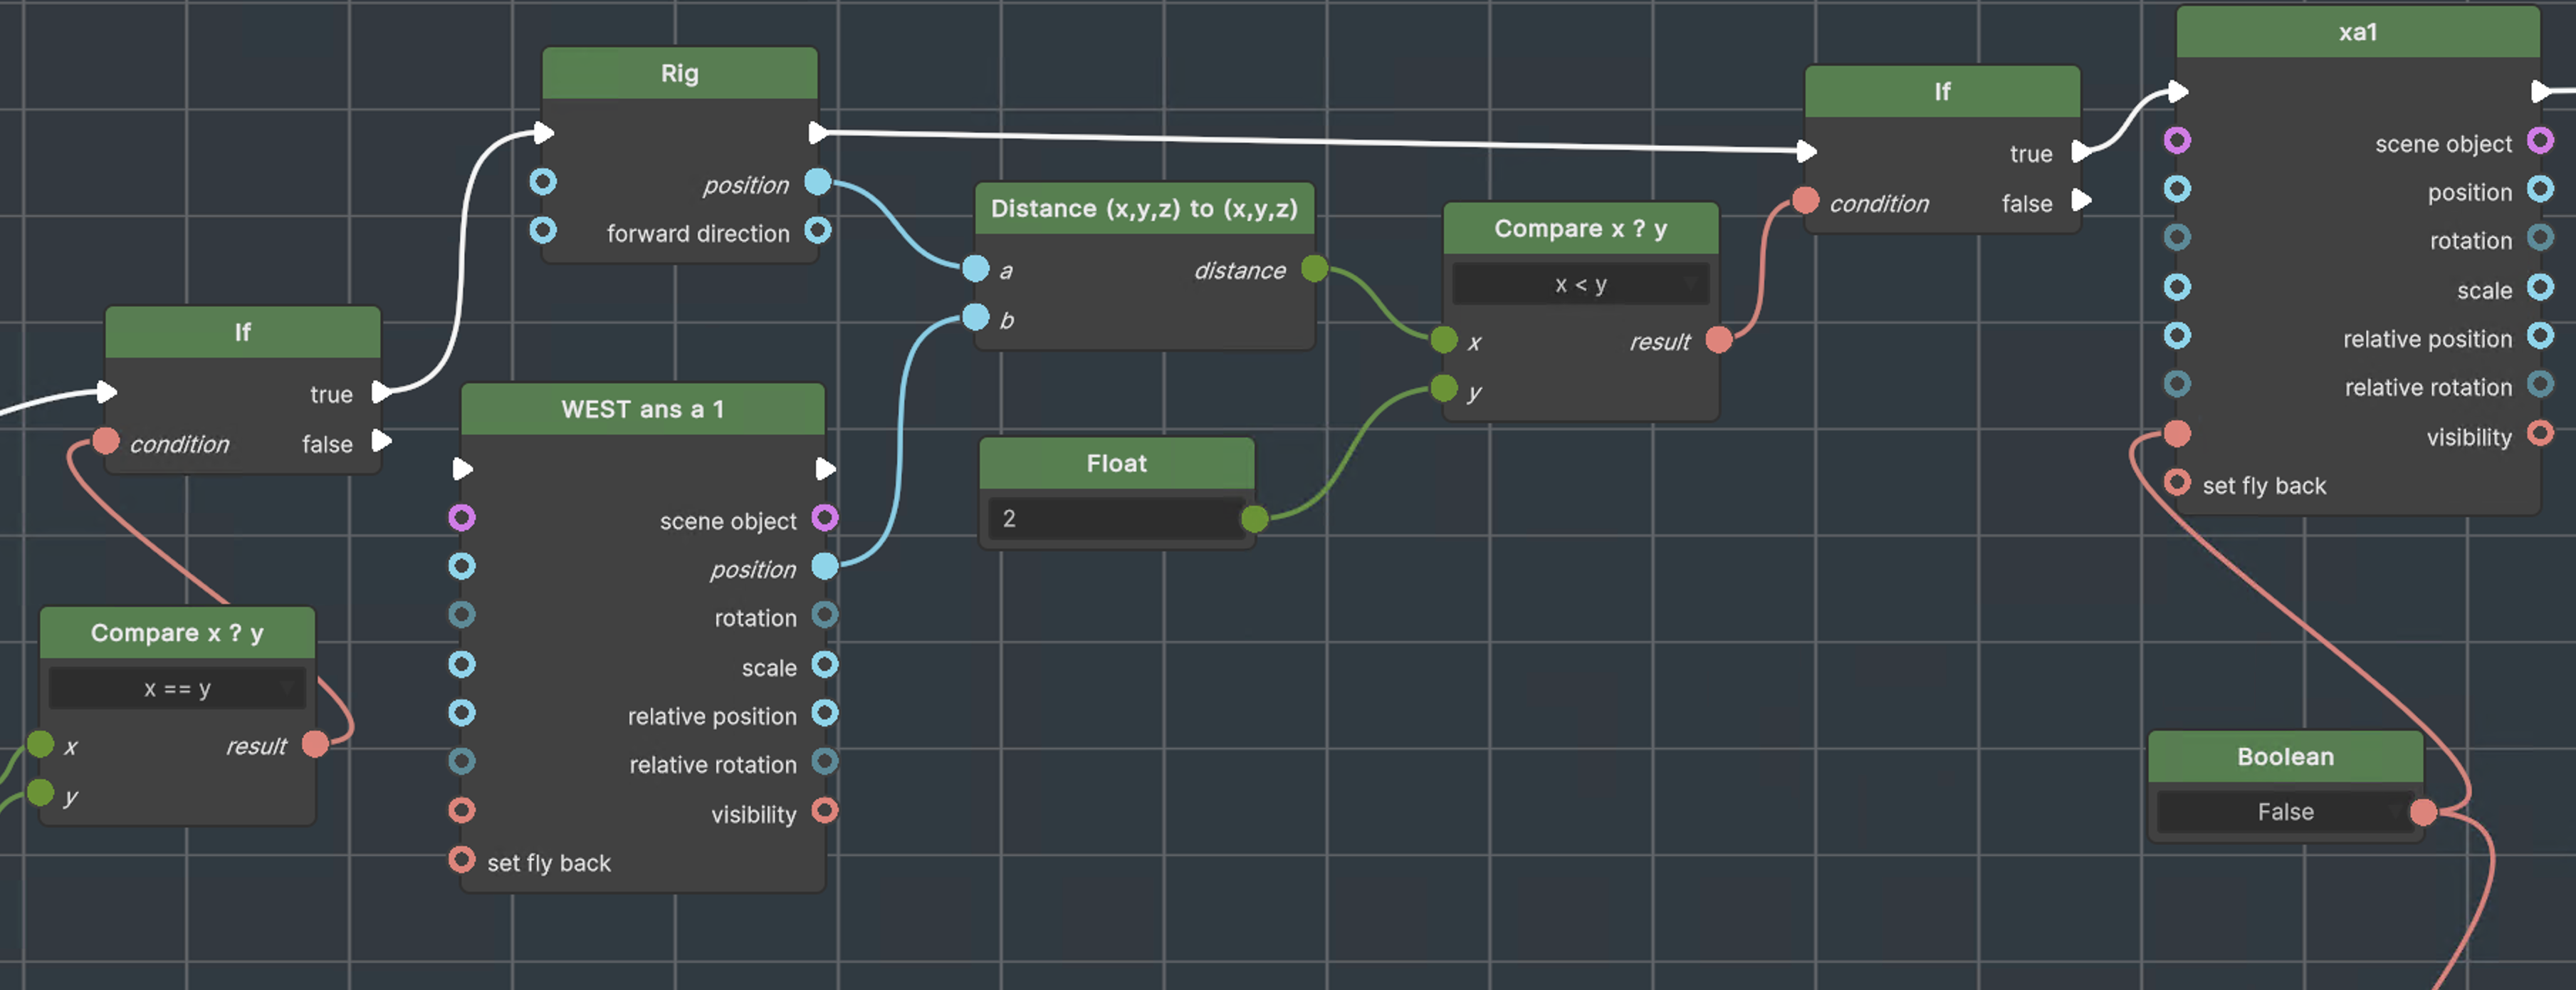2576x990 pixels.
Task: Open the Boolean False value dropdown
Action: click(2285, 811)
